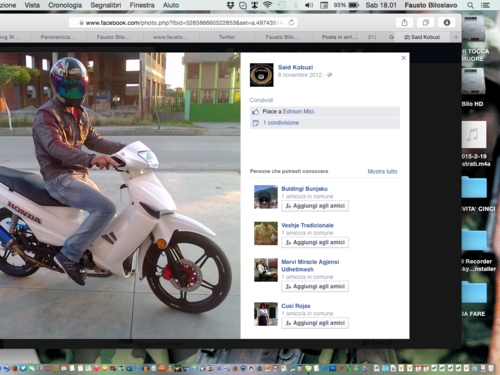Screen dimensions: 500x375
Task: Switch to the Panoramica tab
Action: [58, 37]
